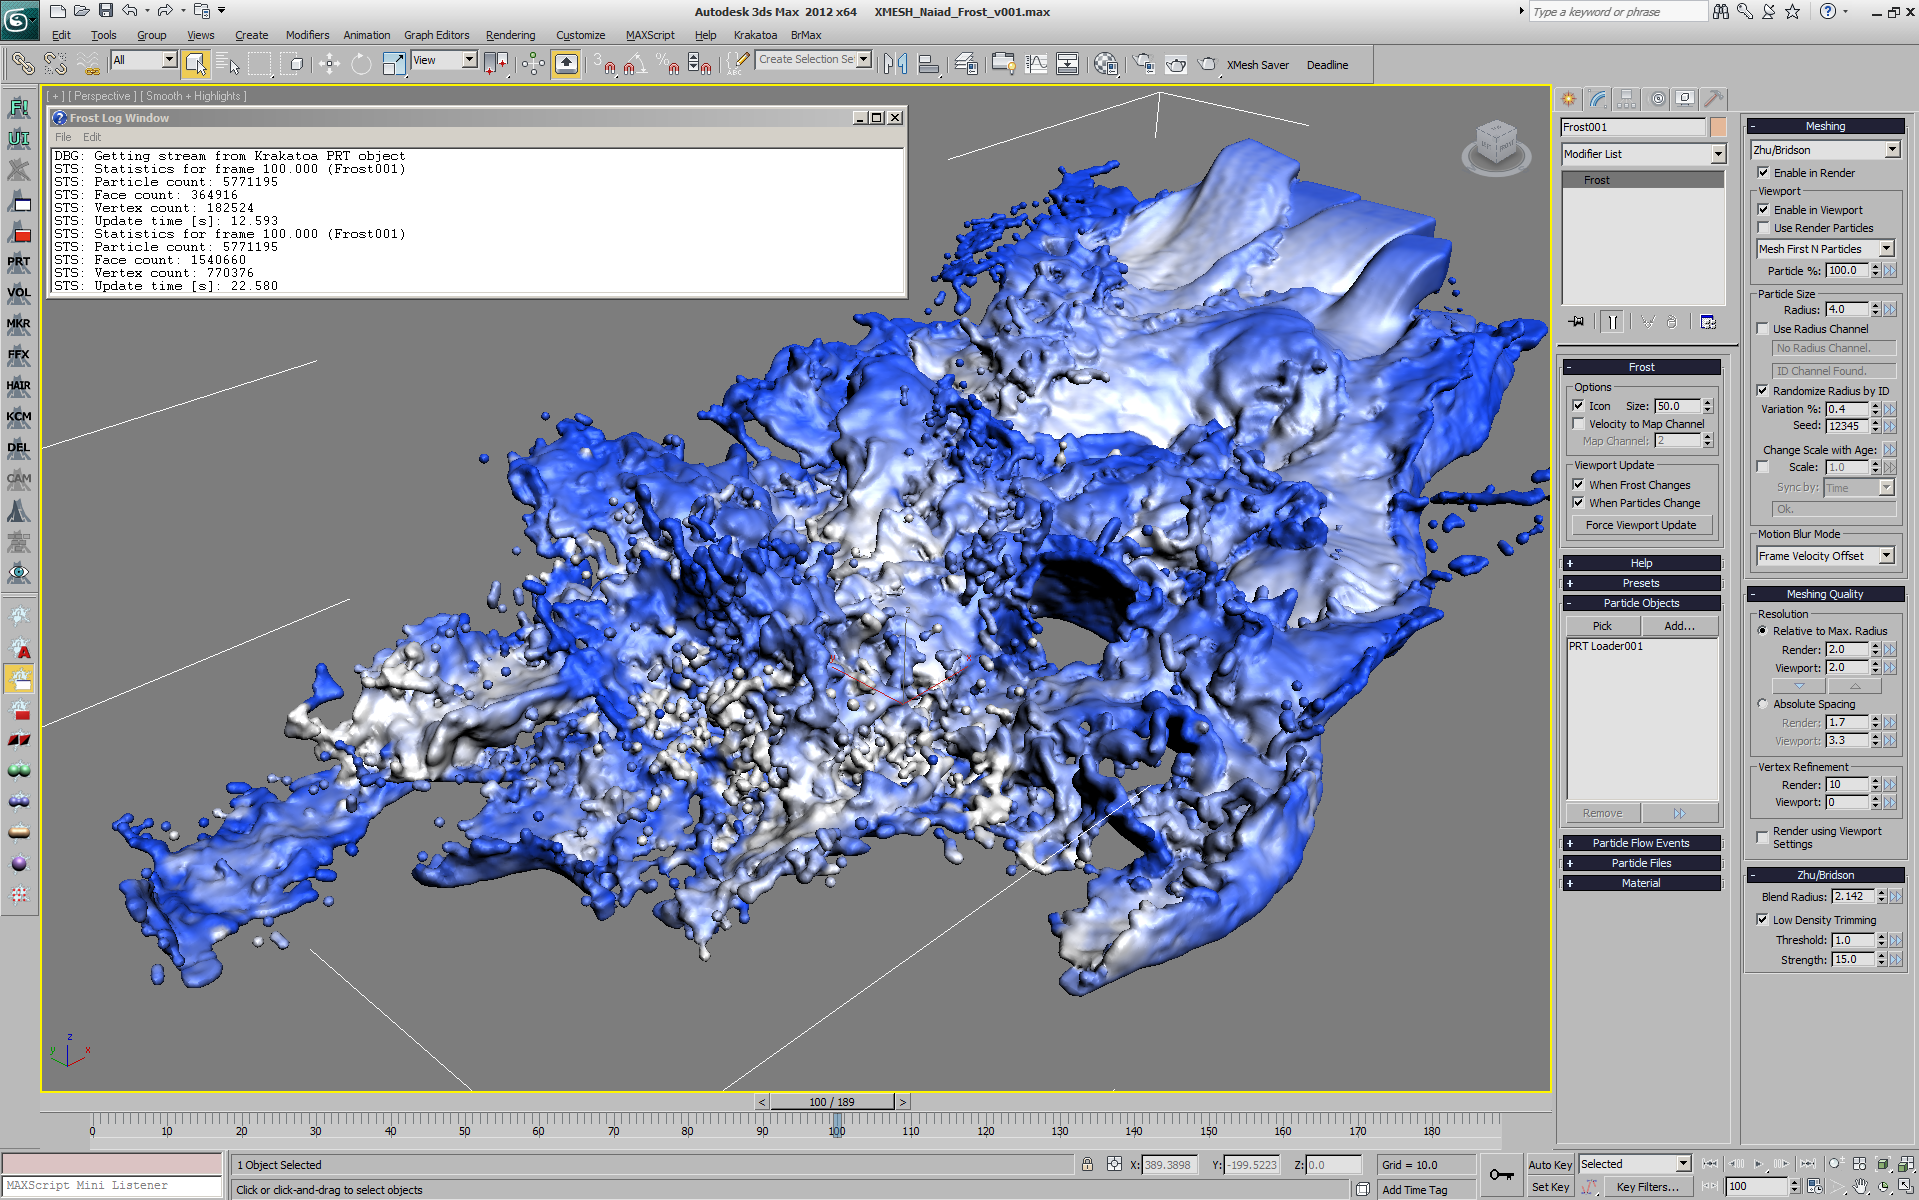Switch to the Utilities hammer panel icon
Screen dimensions: 1919x1200
[x=1712, y=98]
